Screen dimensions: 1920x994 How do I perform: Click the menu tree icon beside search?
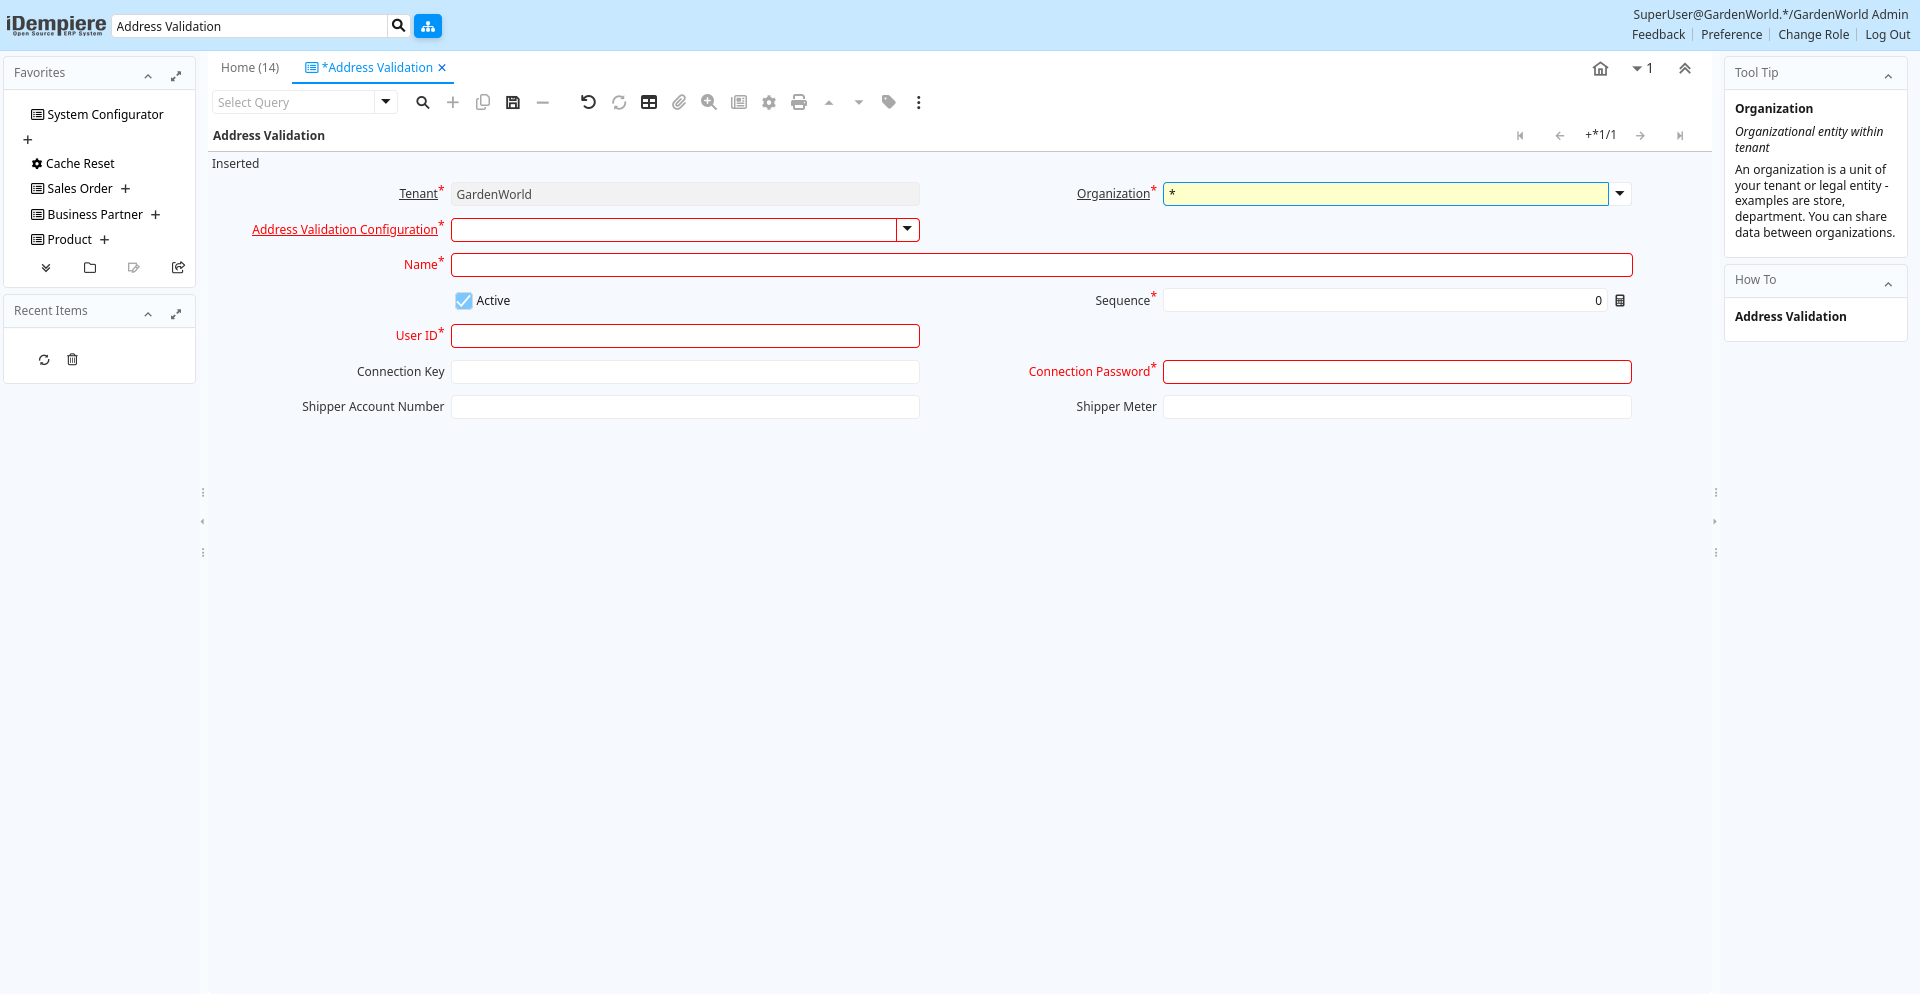[x=428, y=26]
